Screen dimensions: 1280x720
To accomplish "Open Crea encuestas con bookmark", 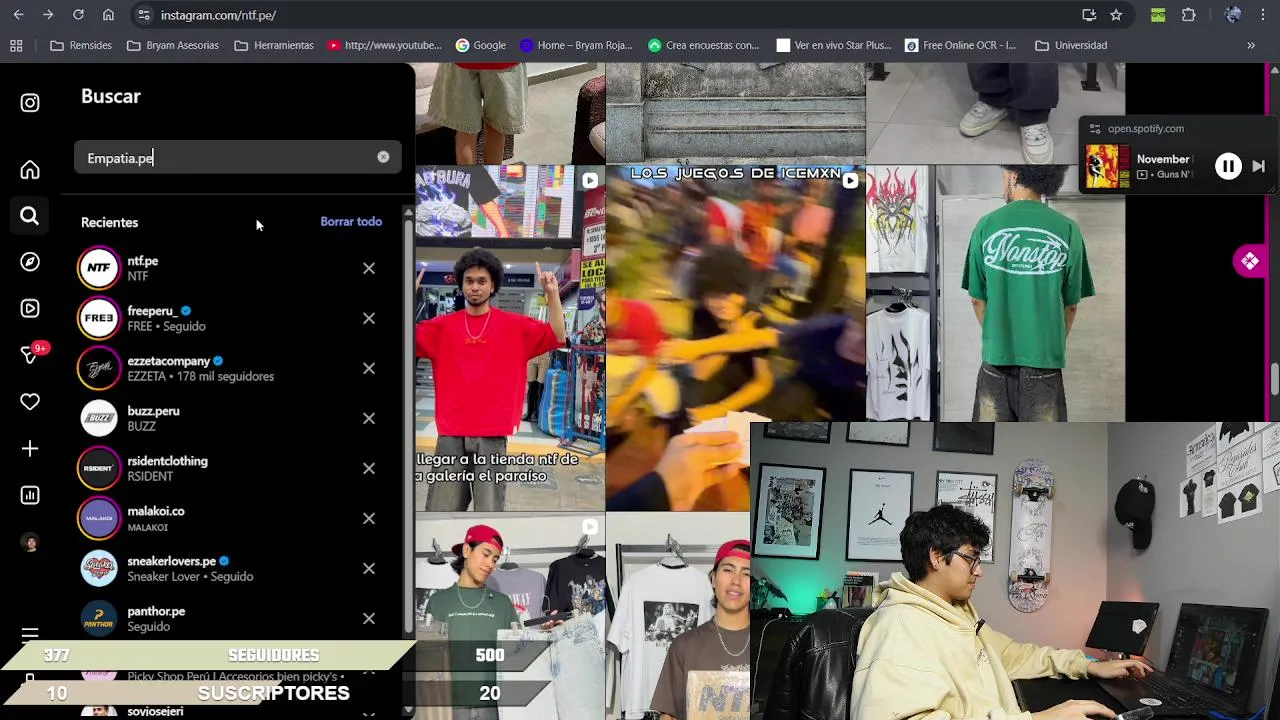I will coord(703,45).
